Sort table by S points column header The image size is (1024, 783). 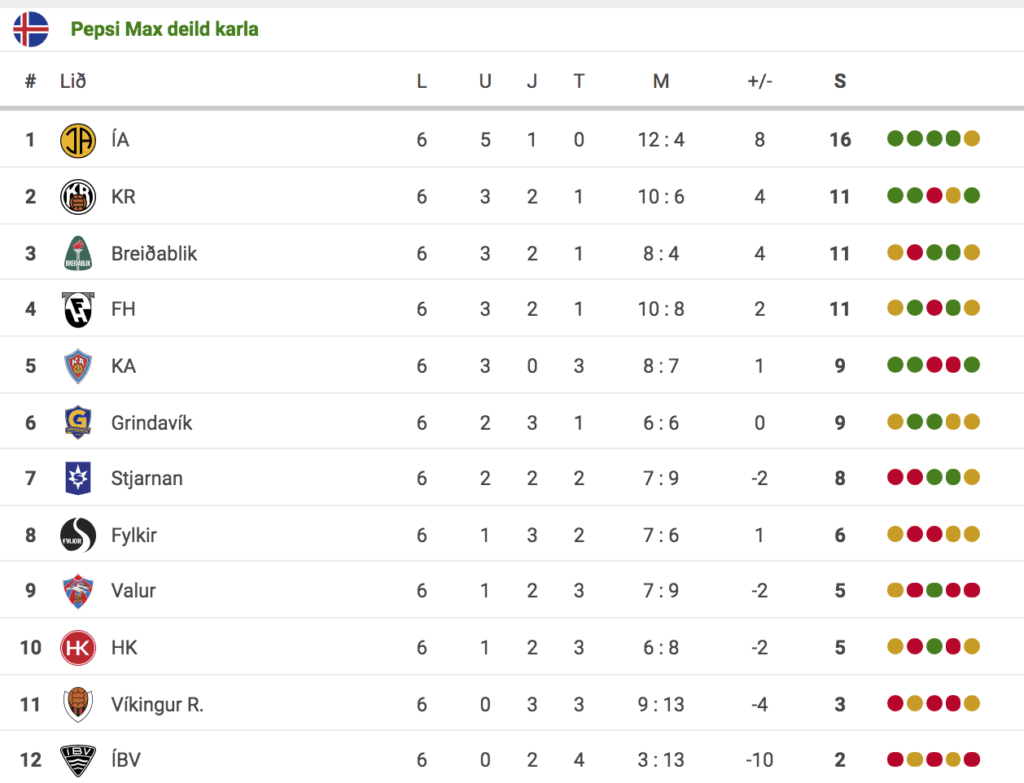840,81
